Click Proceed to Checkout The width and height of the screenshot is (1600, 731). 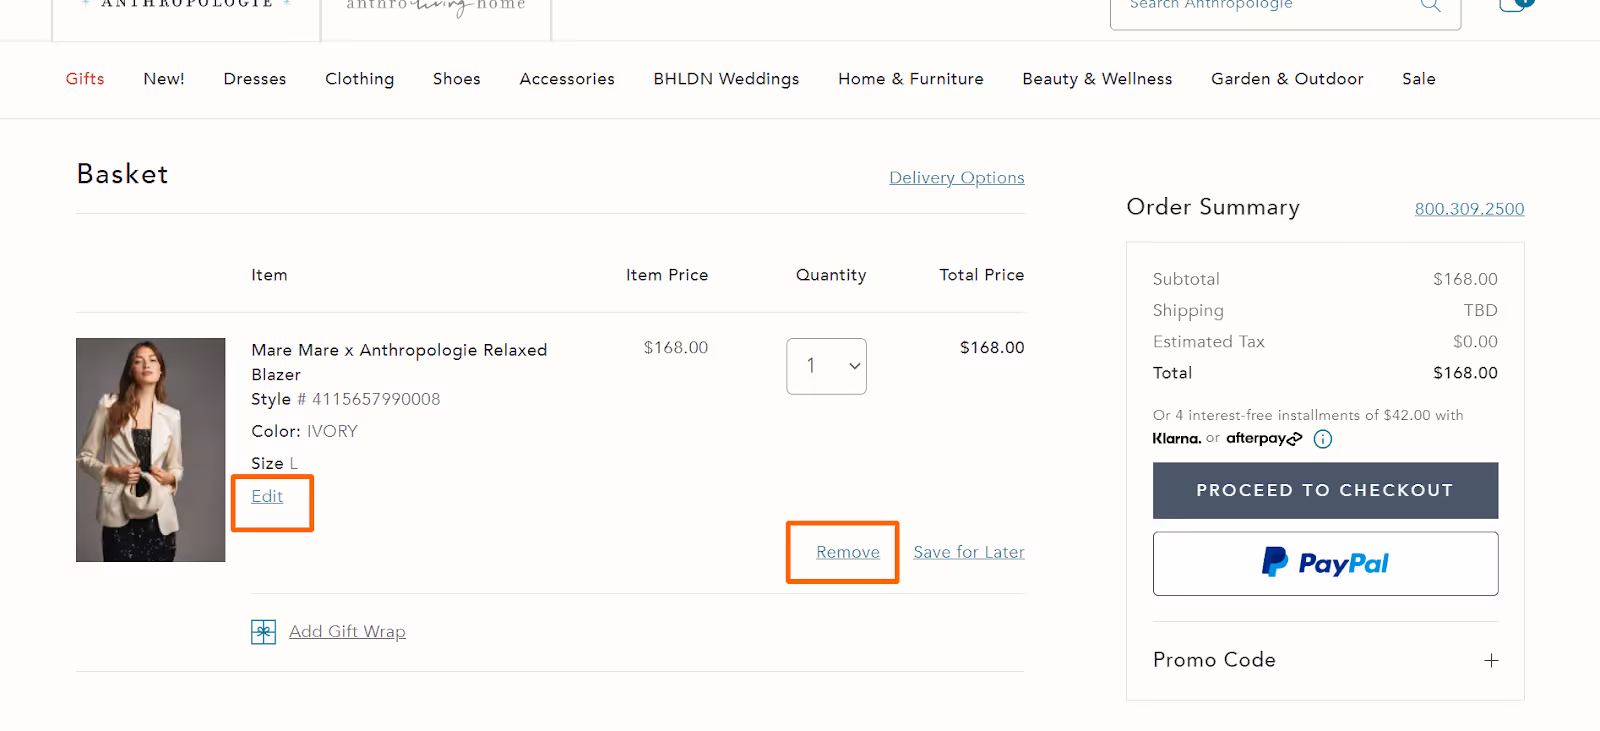pos(1325,490)
